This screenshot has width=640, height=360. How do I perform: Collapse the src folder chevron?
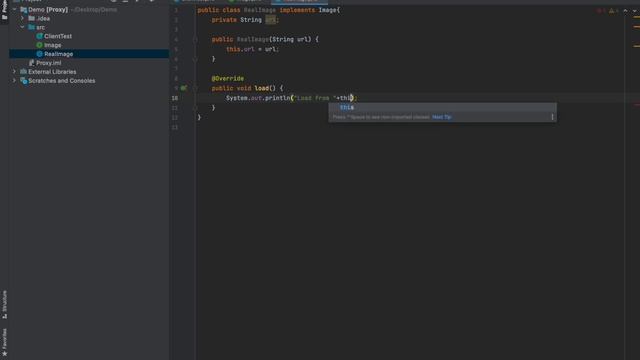pyautogui.click(x=22, y=27)
